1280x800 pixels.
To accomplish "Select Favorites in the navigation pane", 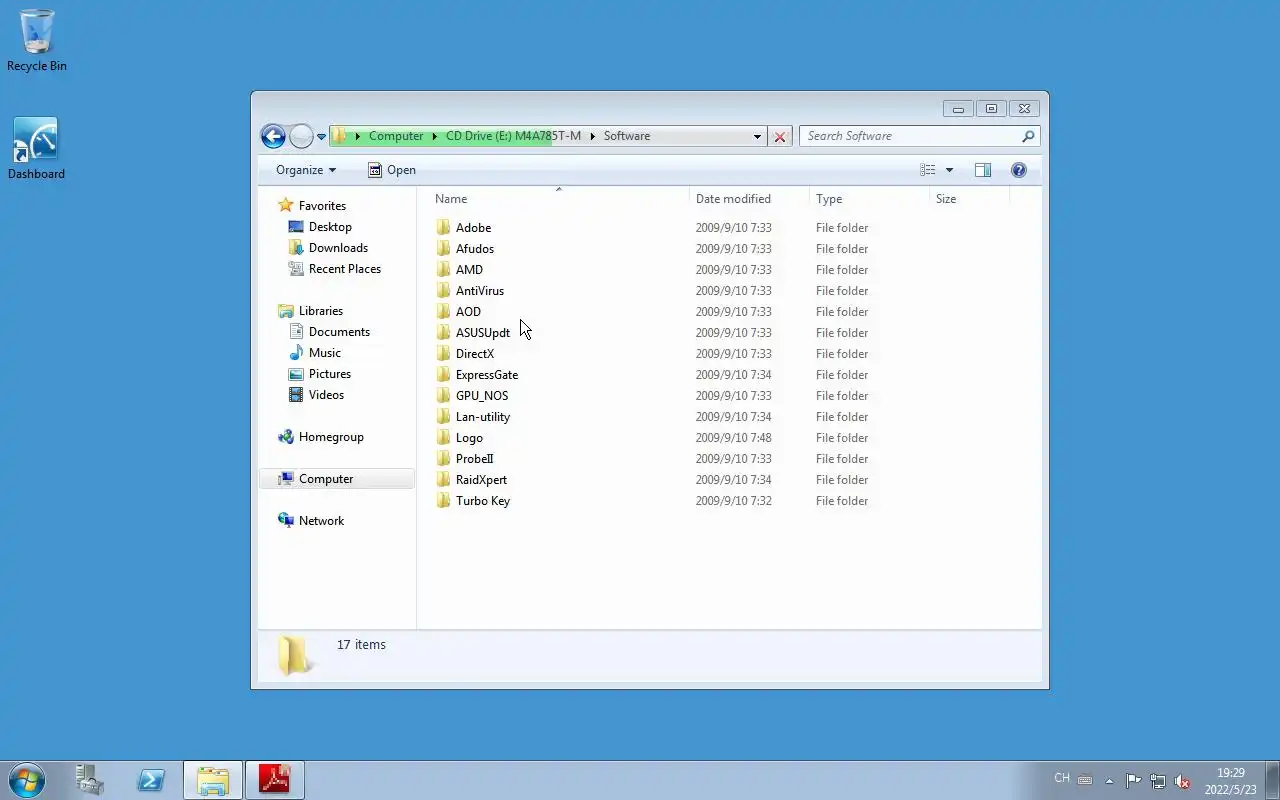I will [312, 206].
